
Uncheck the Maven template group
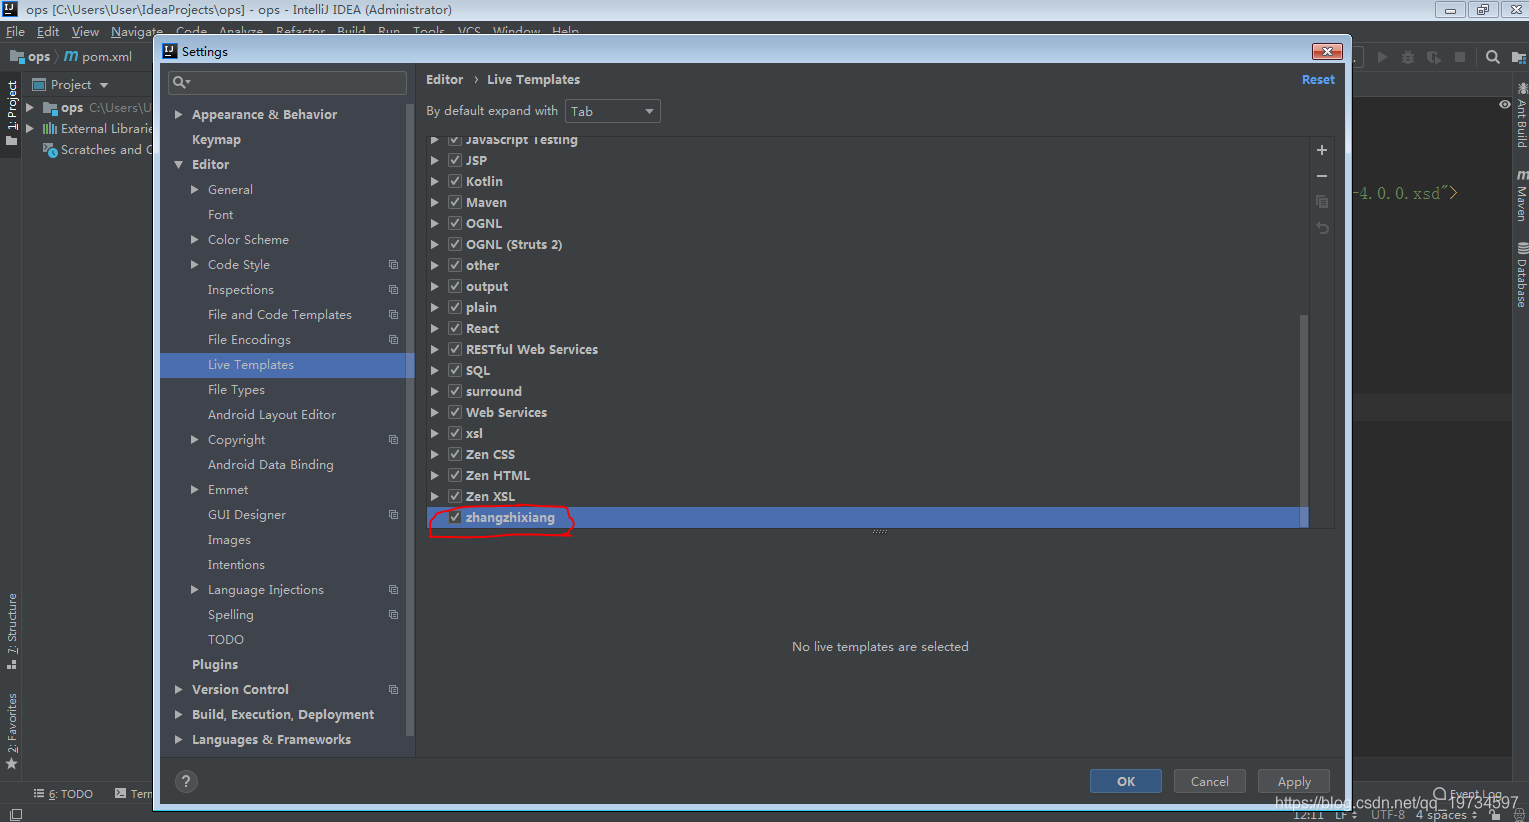tap(455, 202)
